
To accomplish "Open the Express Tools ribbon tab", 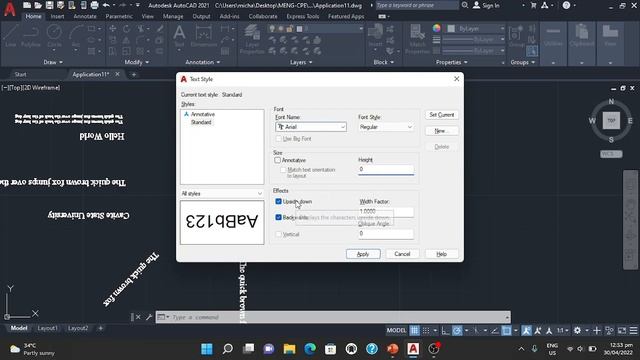I will click(302, 16).
